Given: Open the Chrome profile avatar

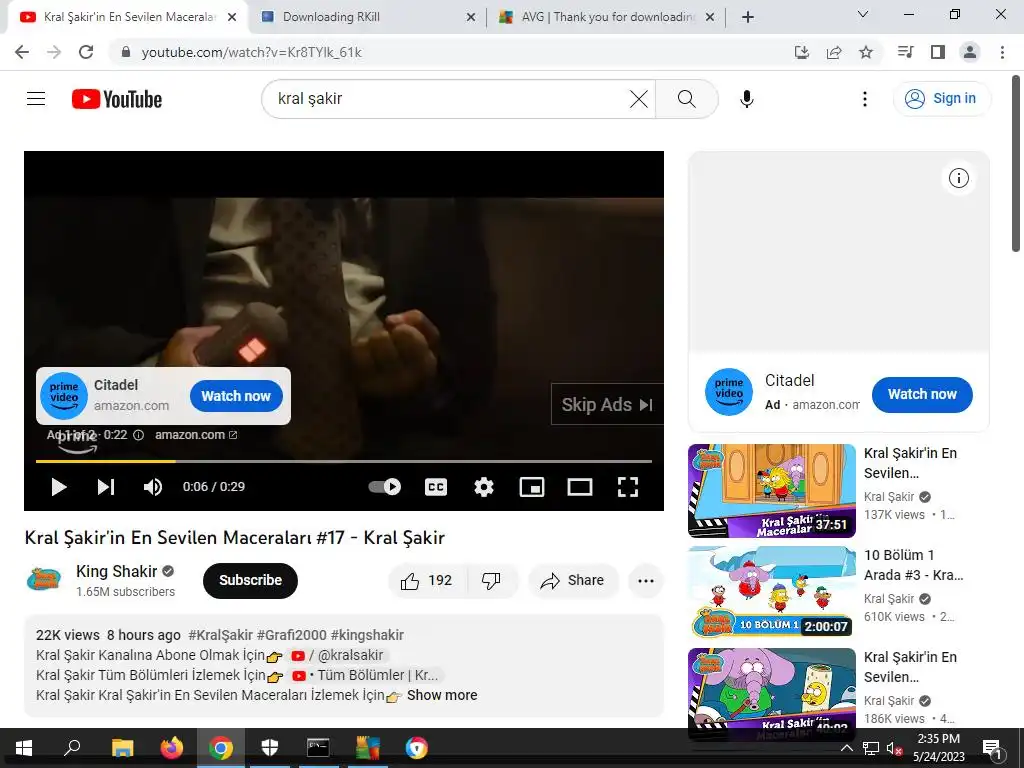Looking at the screenshot, I should [970, 52].
